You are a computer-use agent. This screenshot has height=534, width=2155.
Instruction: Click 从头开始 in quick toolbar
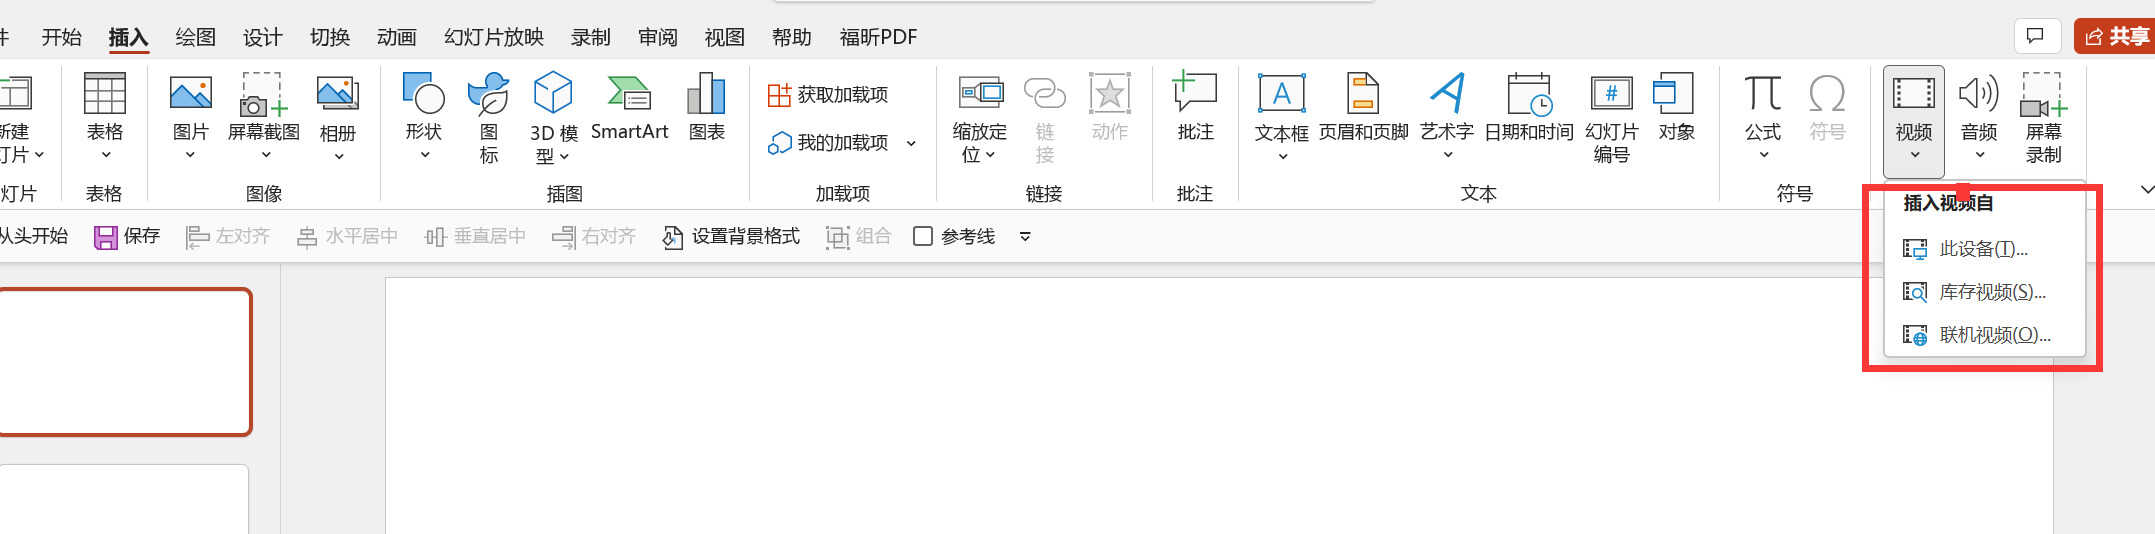tap(33, 236)
